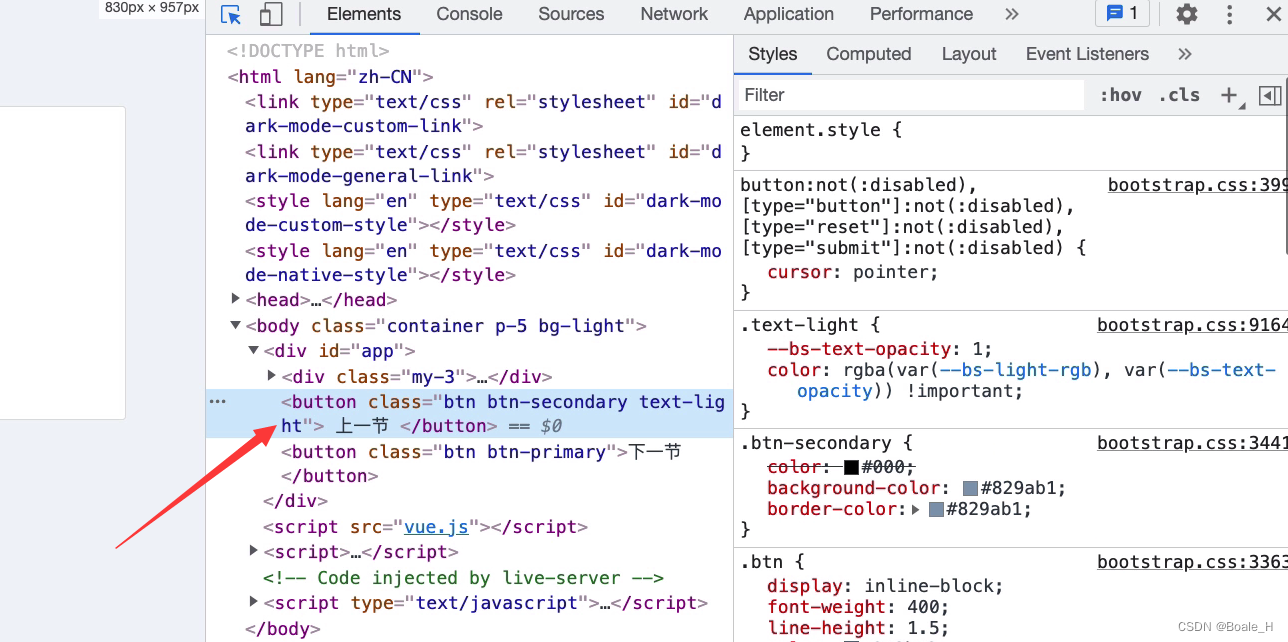Open the Network tab

674,14
